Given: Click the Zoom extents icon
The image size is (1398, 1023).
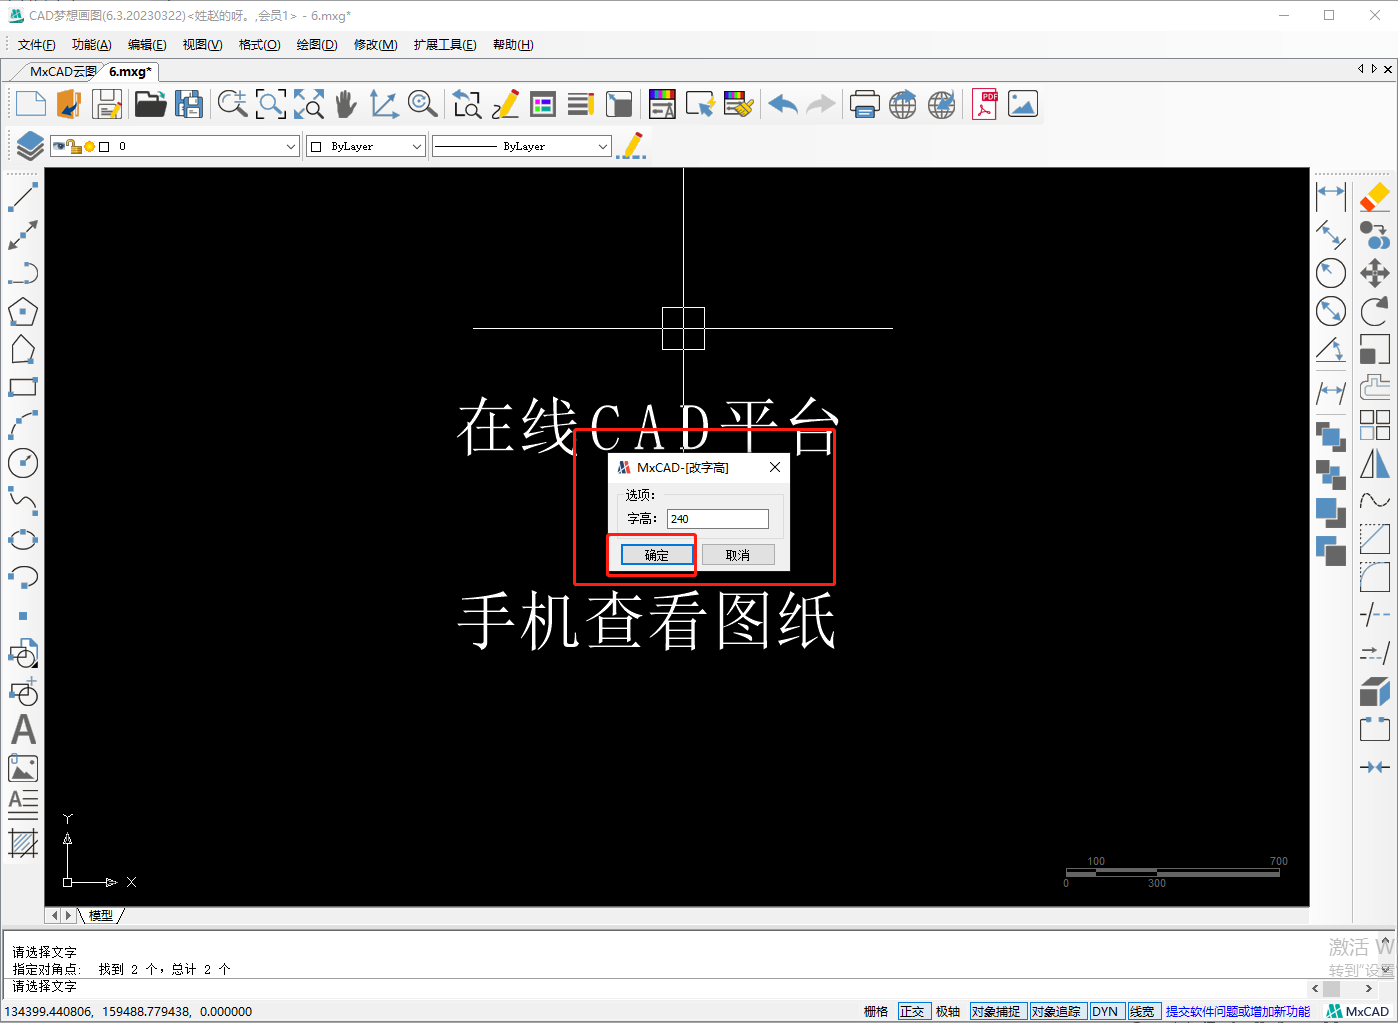Looking at the screenshot, I should point(309,104).
